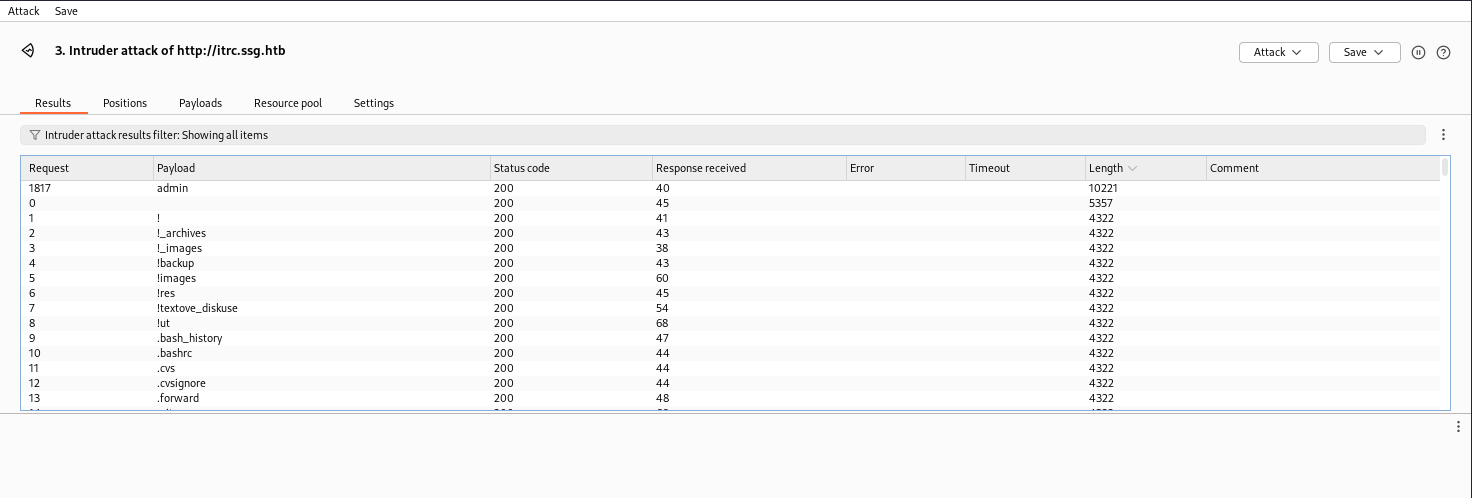The height and width of the screenshot is (498, 1472).
Task: Open the help question mark icon
Action: (x=1443, y=52)
